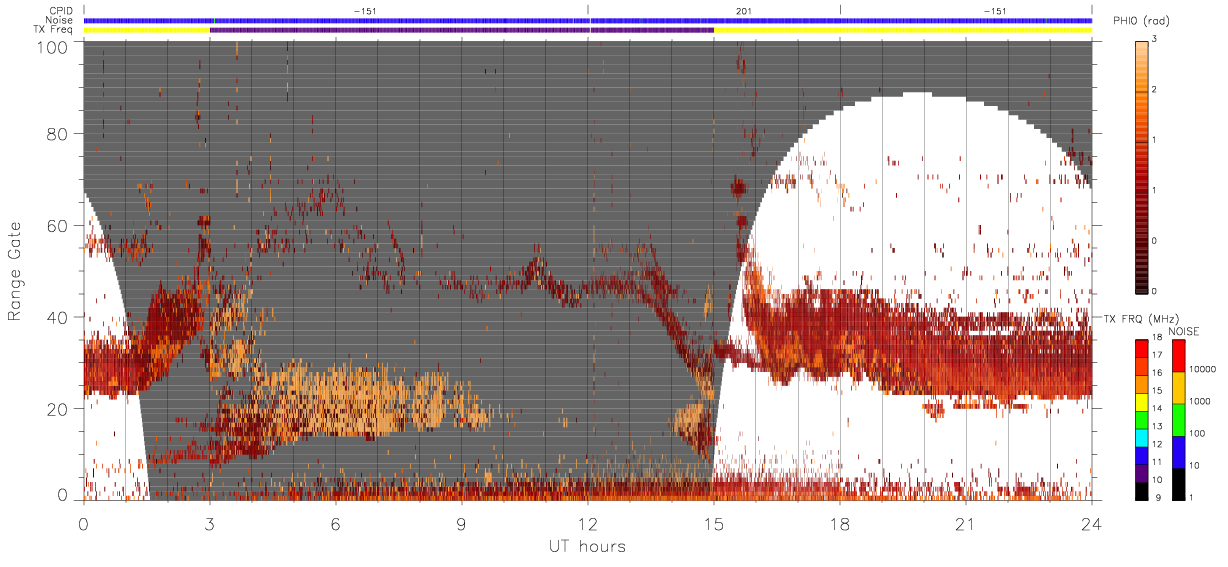Click the yellow TX Freq bar segment near hour 0
Viewport: 1228px width, 567px height.
pos(147,30)
